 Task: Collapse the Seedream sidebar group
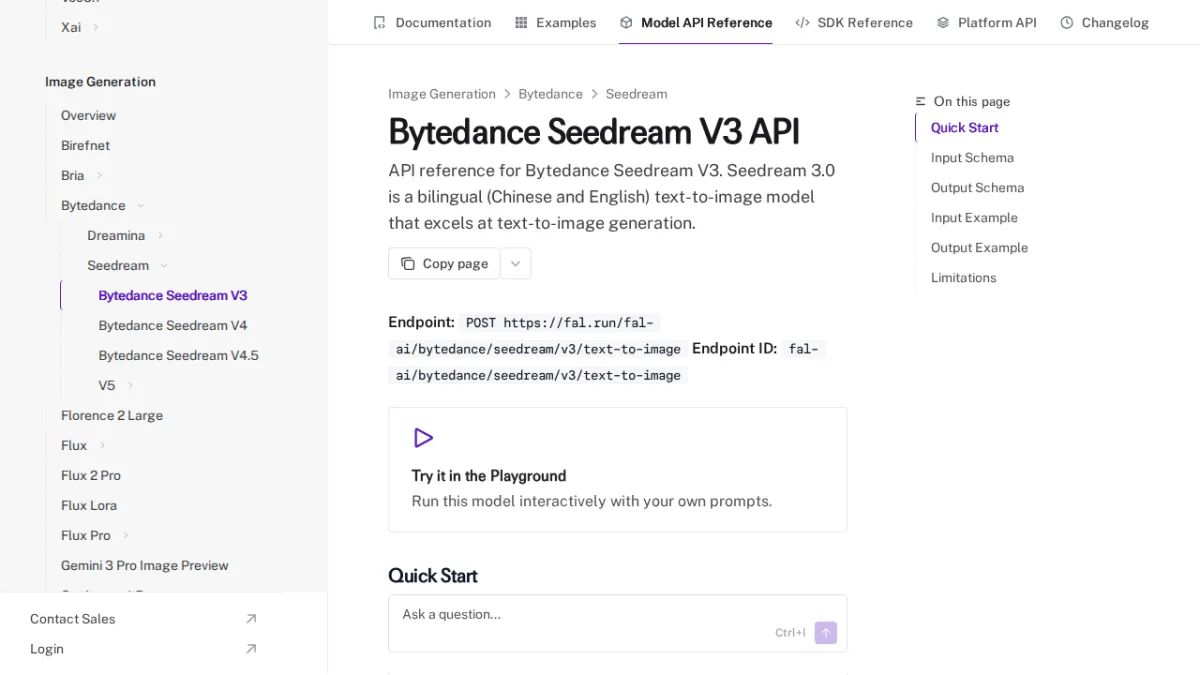click(x=164, y=266)
